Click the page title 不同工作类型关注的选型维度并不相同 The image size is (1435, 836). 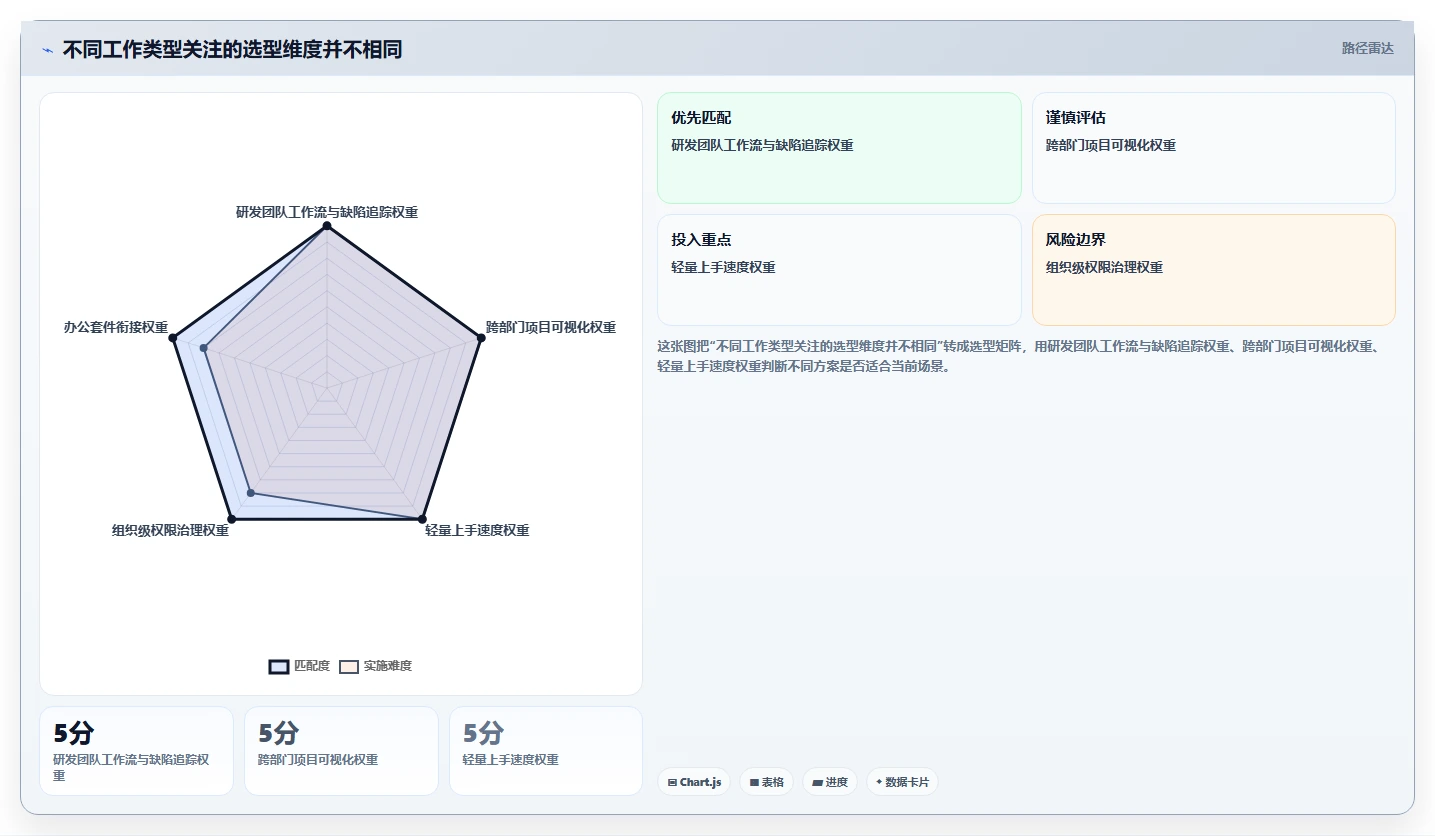click(232, 50)
